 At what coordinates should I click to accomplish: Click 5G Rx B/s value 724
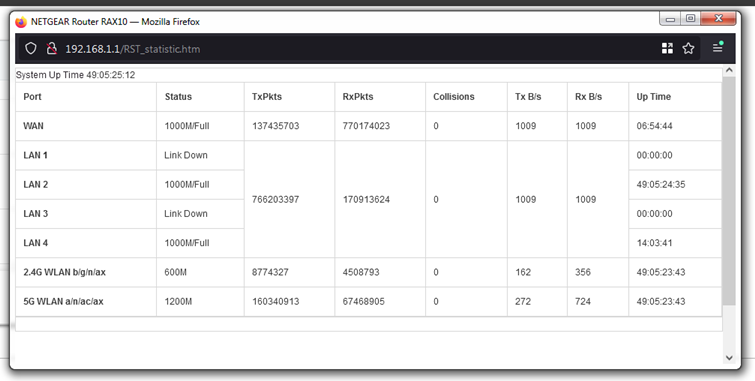pos(583,302)
